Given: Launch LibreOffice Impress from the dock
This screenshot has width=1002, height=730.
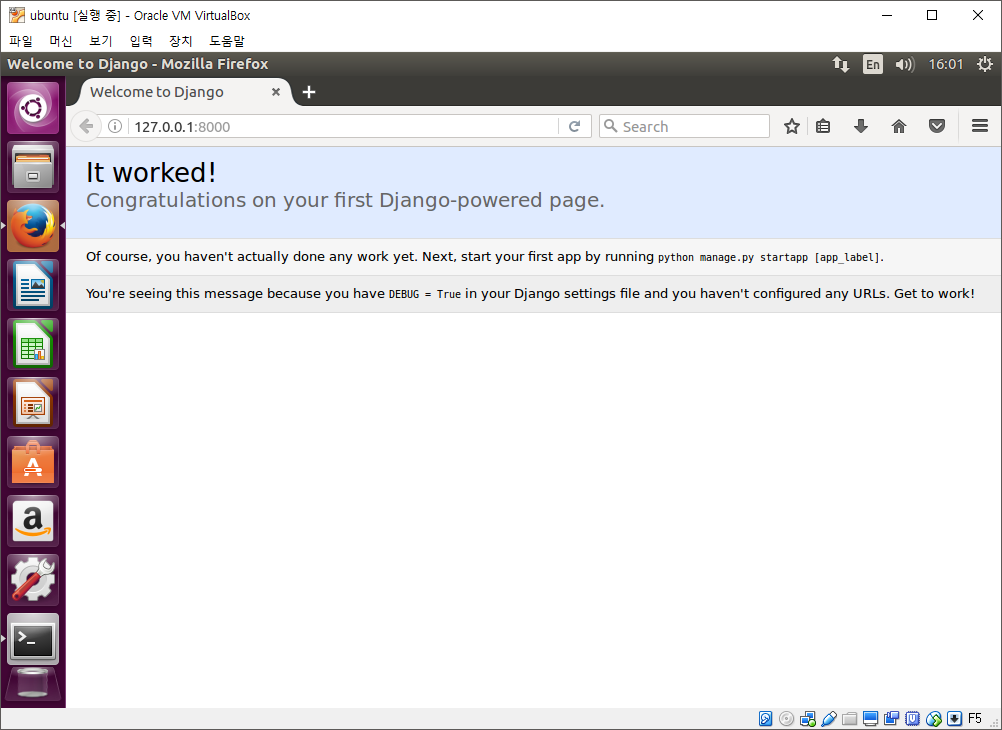Looking at the screenshot, I should 33,403.
